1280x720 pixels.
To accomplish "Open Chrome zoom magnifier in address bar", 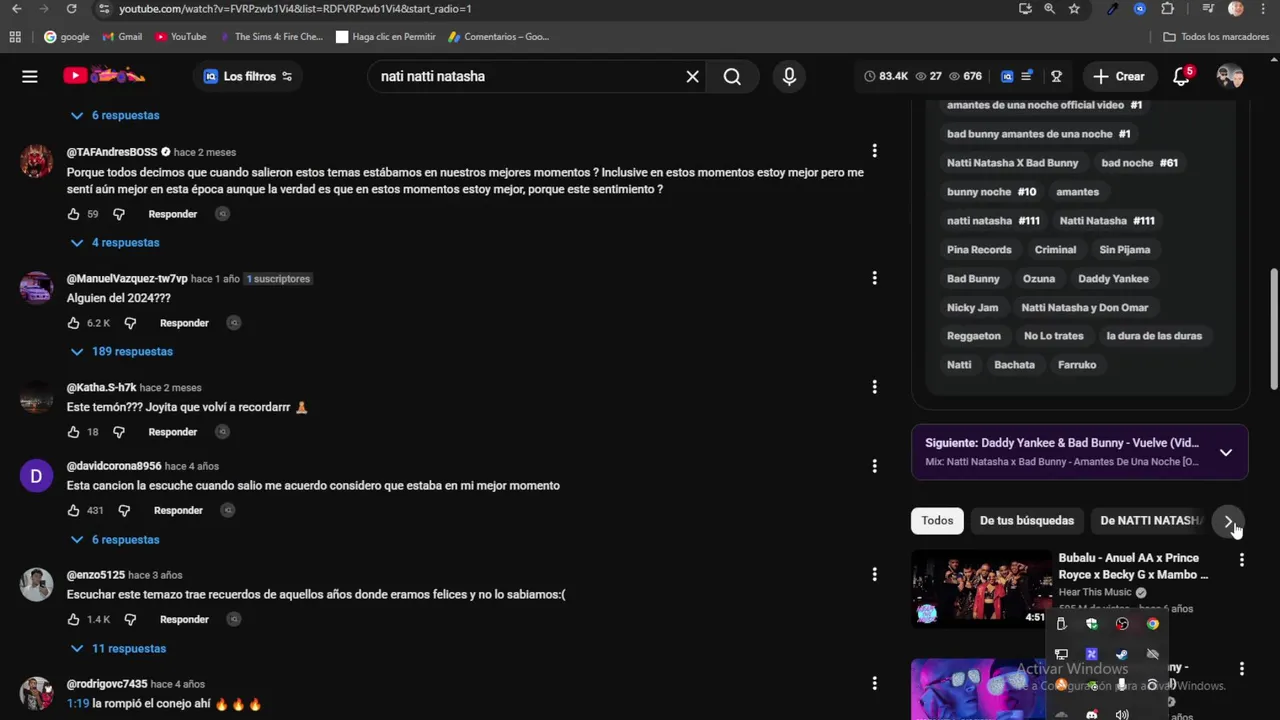I will click(1049, 9).
